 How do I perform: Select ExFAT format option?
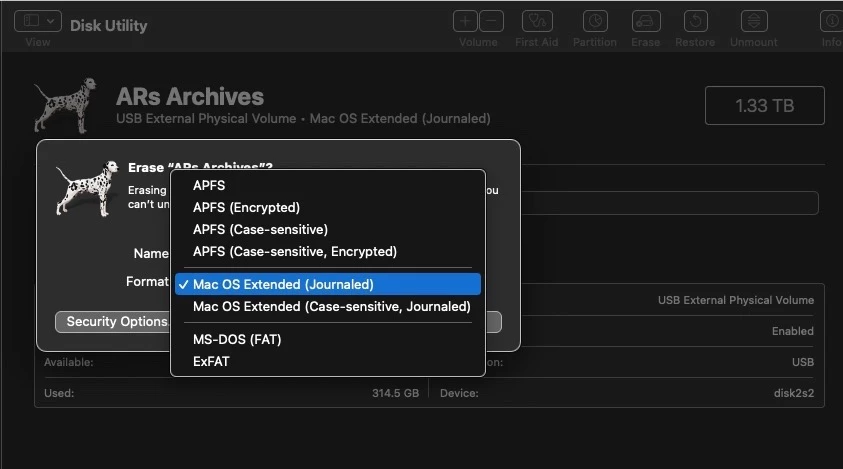[327, 361]
